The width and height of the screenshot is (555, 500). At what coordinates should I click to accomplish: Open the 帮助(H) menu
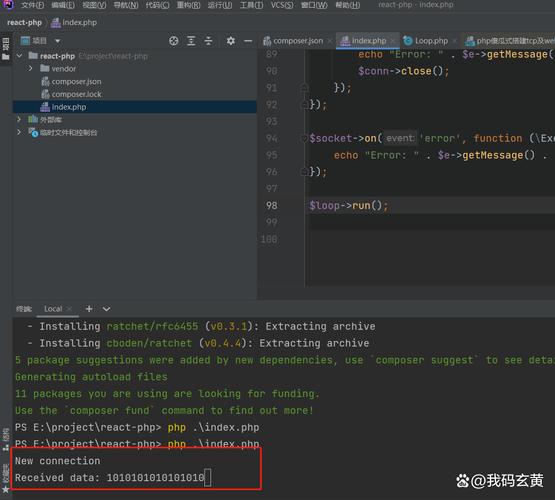pos(347,5)
